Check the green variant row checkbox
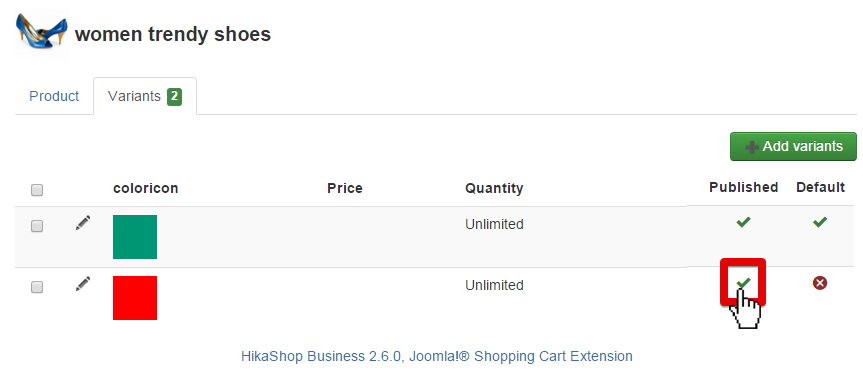The width and height of the screenshot is (863, 371). [x=37, y=226]
